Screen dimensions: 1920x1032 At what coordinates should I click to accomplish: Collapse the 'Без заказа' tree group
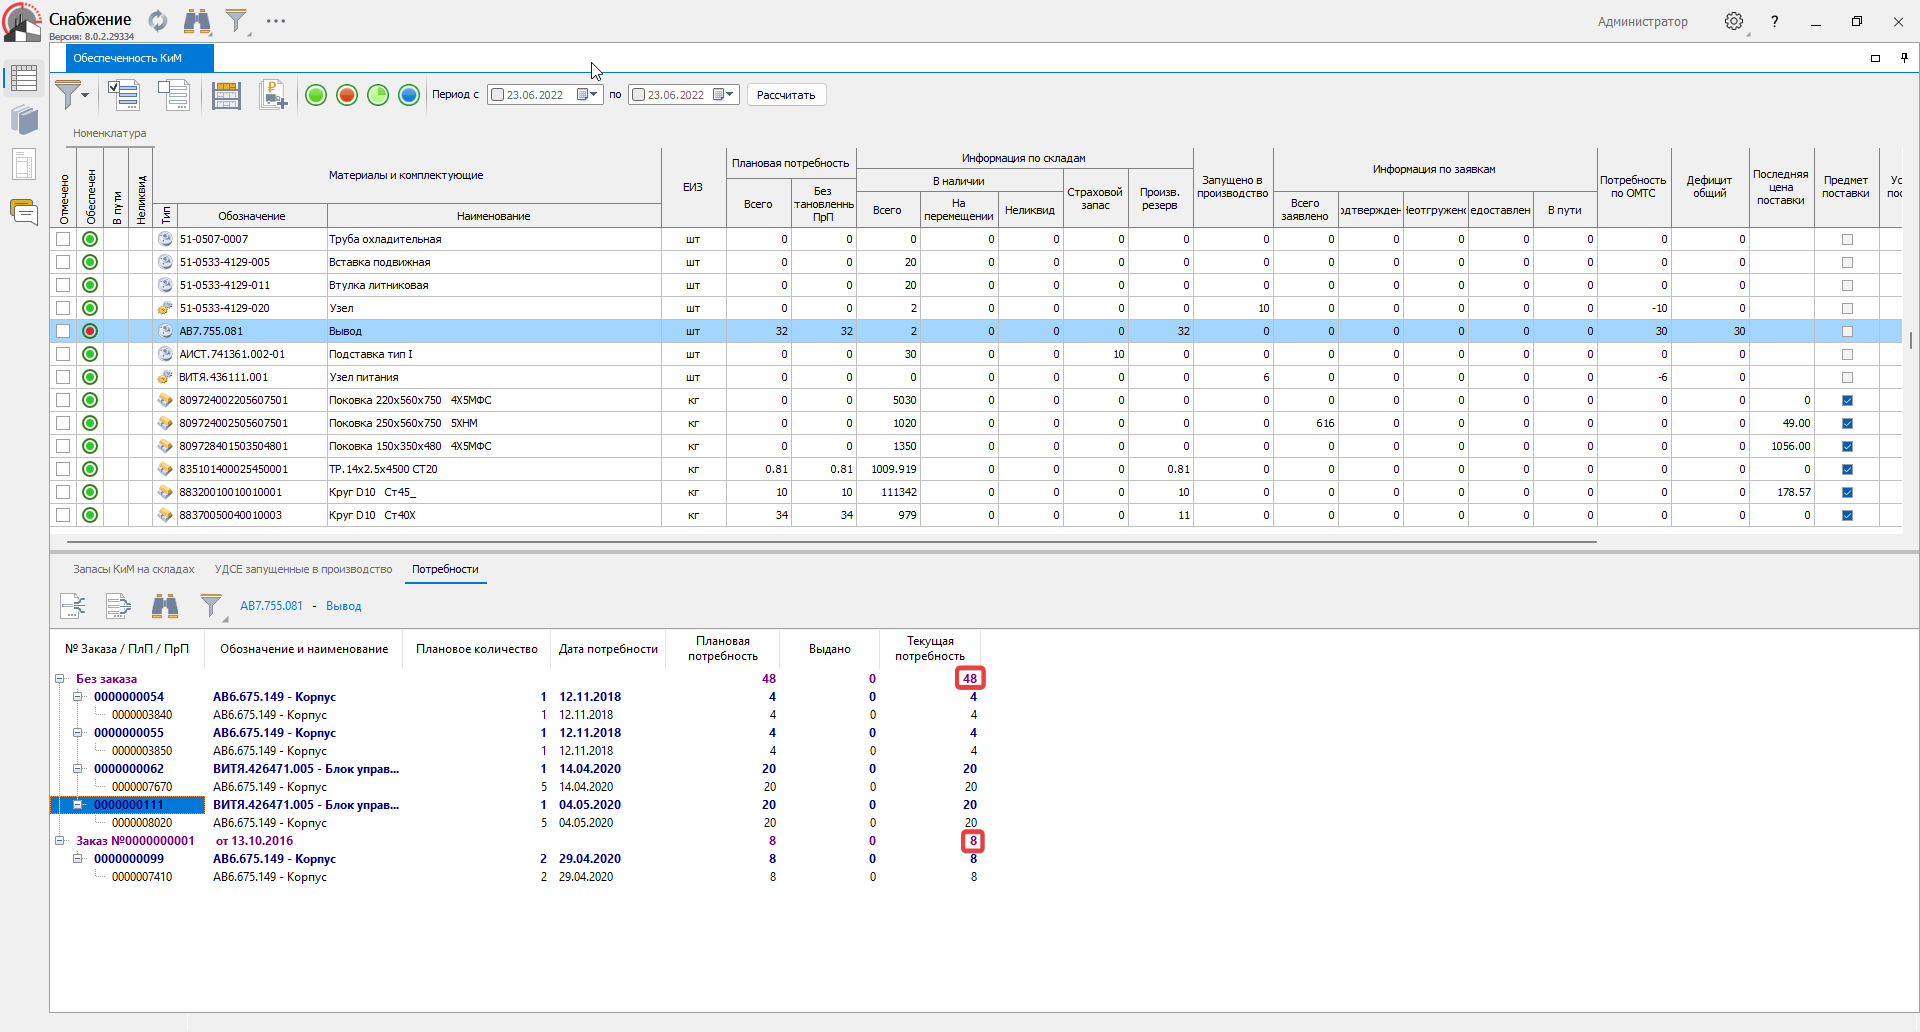point(59,679)
